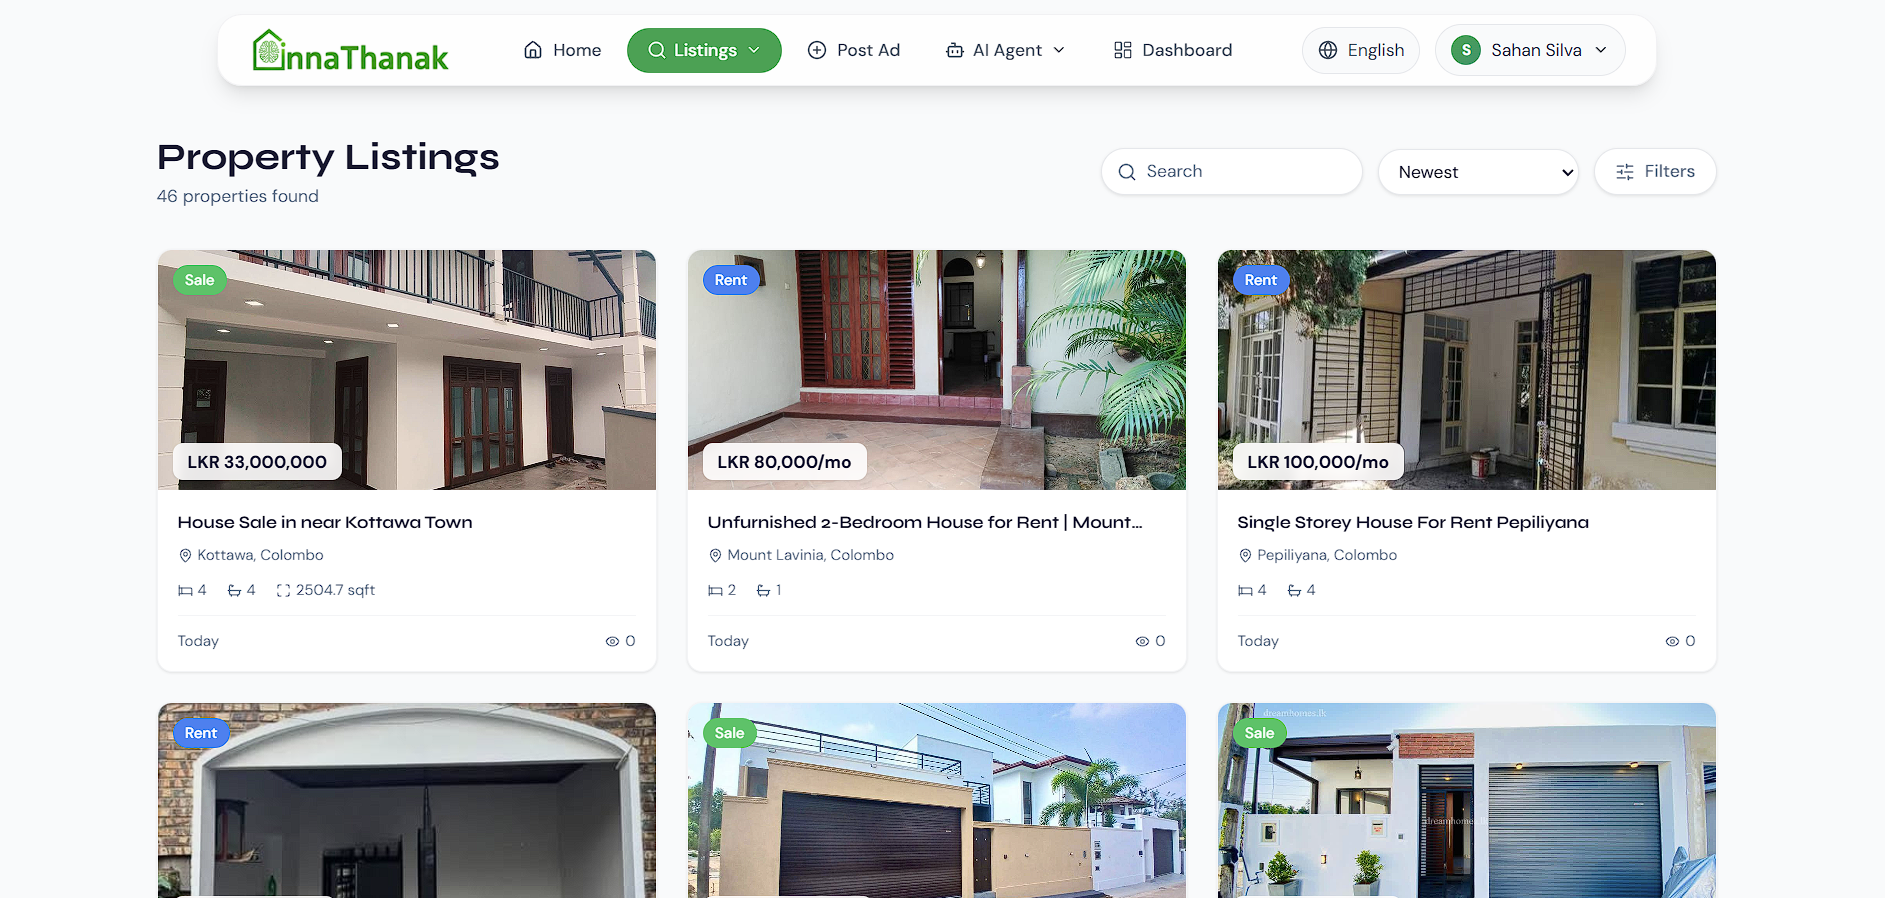
Task: Click location pin icon beside Pepiliyana, Colombo
Action: (x=1245, y=555)
